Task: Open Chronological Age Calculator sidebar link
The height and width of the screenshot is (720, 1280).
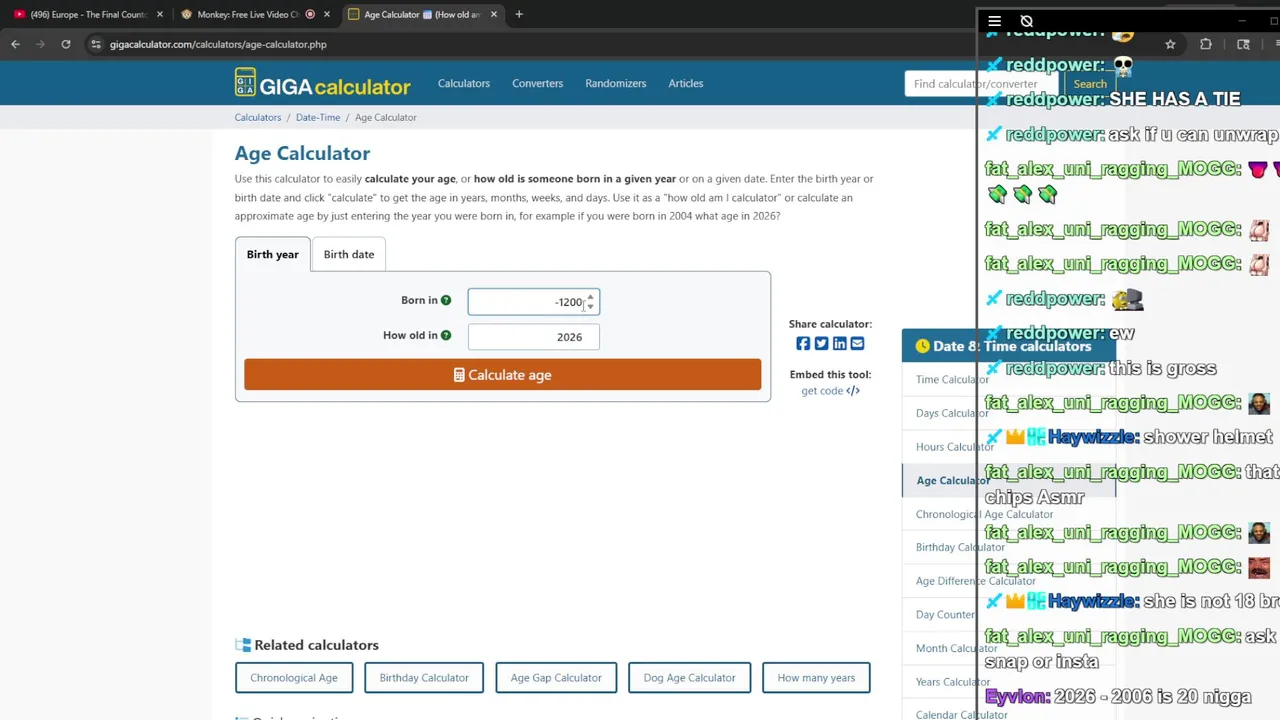Action: pyautogui.click(x=984, y=514)
